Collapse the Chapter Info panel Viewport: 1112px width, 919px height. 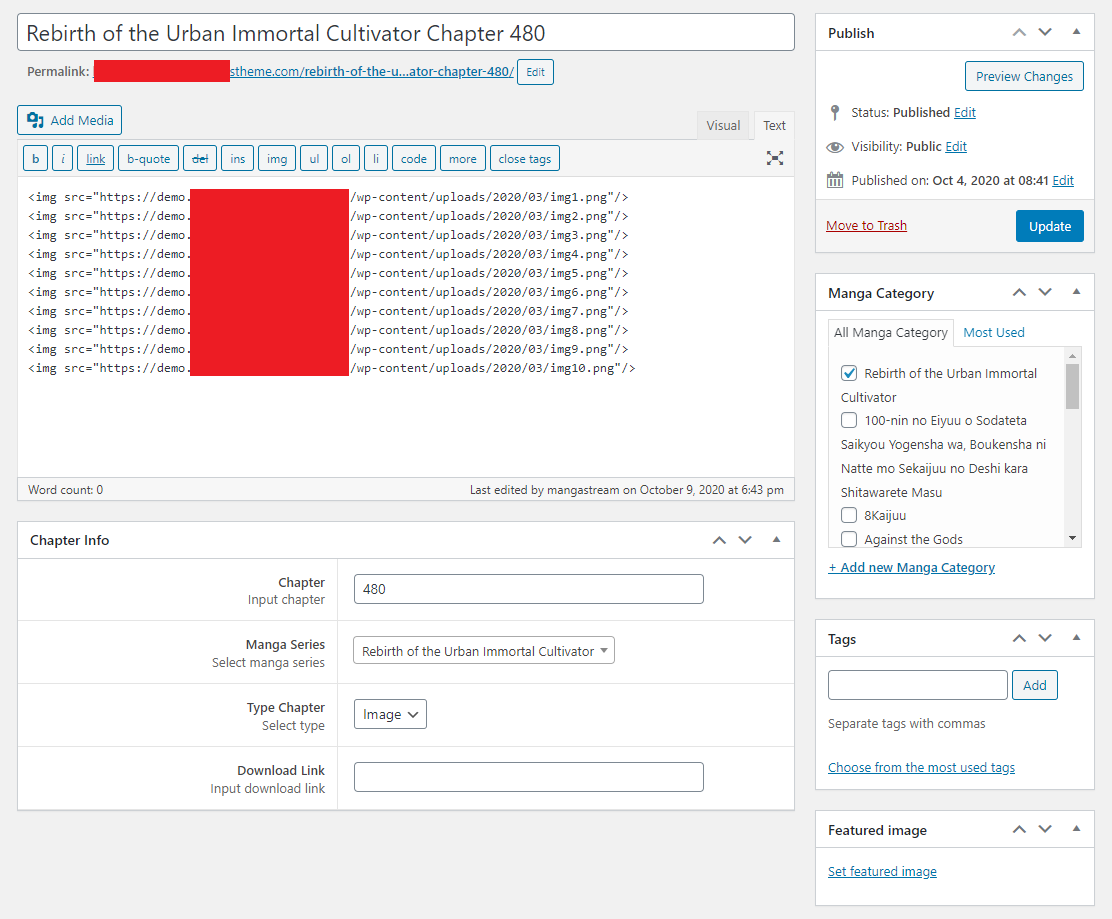(x=776, y=539)
